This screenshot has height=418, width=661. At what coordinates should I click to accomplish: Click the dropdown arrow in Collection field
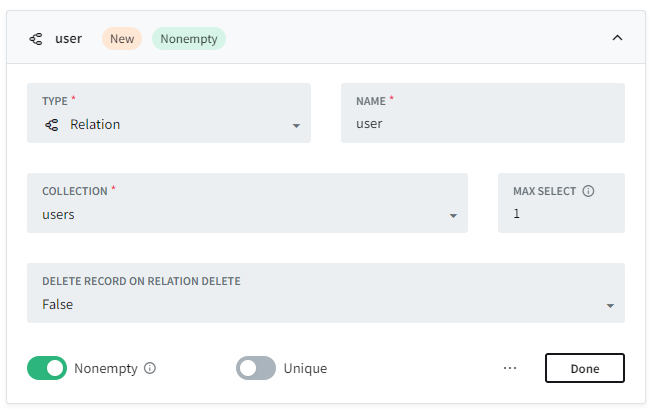click(x=453, y=216)
